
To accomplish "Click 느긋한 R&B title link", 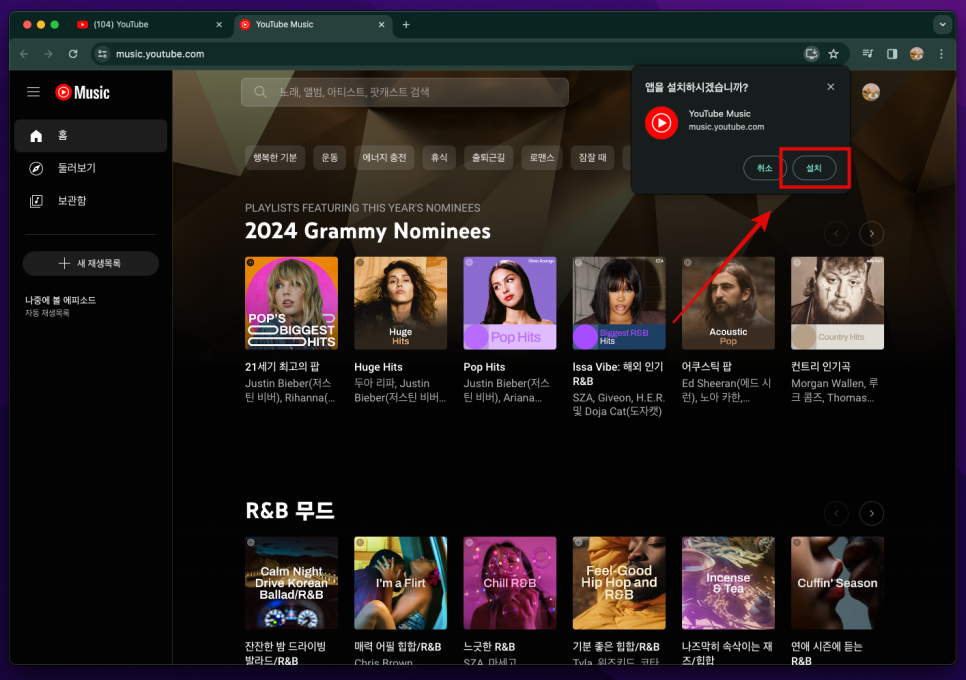I will 489,647.
